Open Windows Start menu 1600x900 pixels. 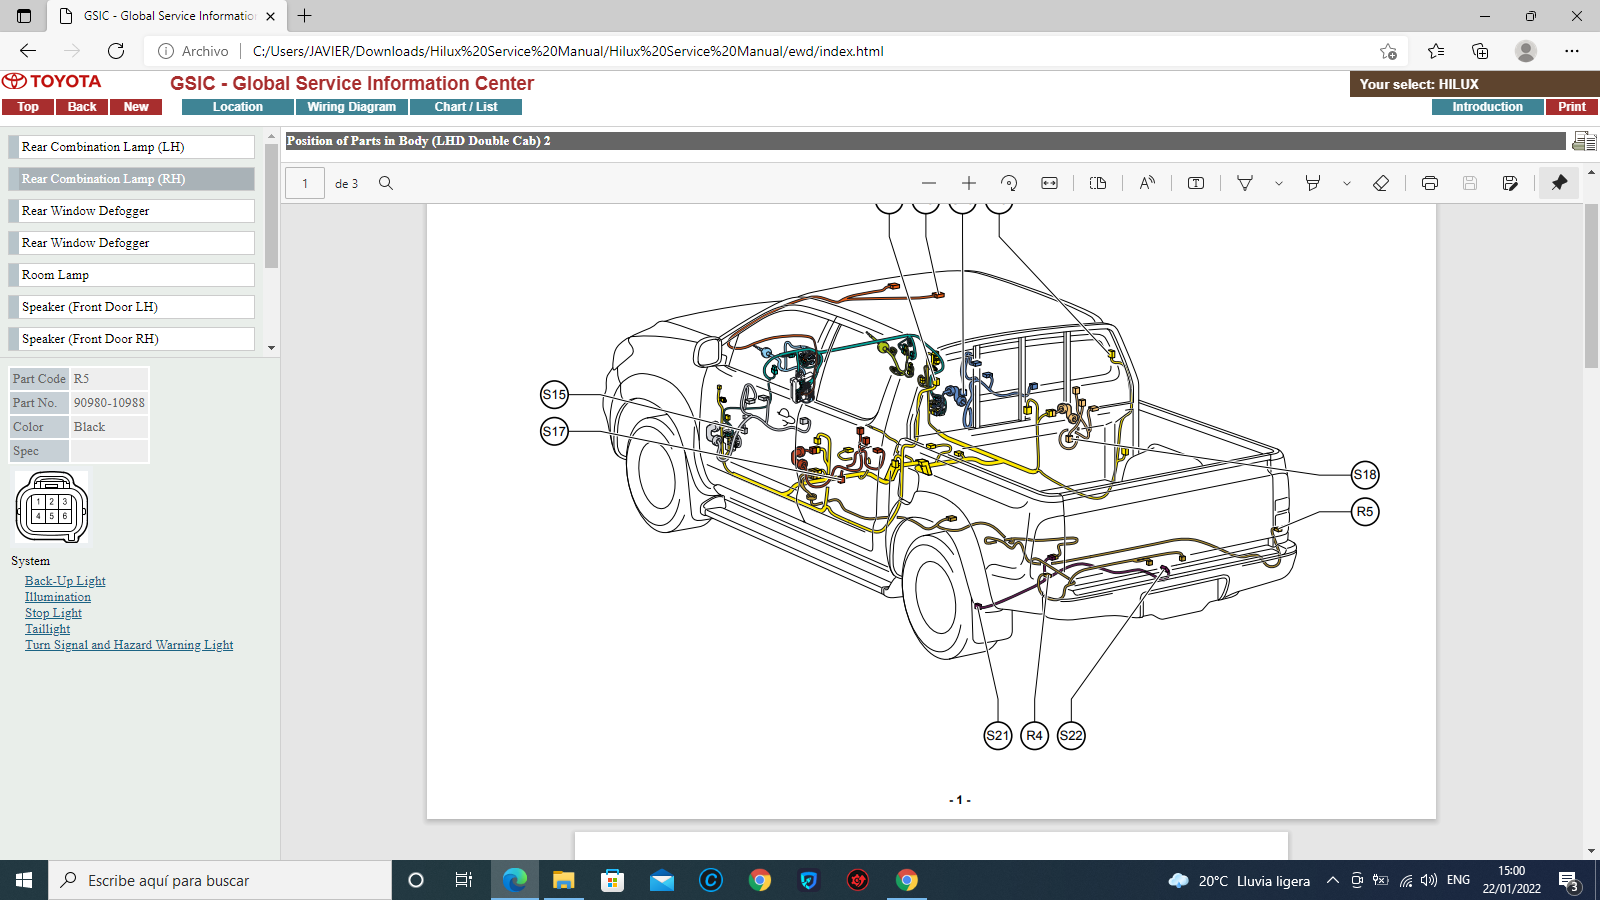tap(24, 880)
